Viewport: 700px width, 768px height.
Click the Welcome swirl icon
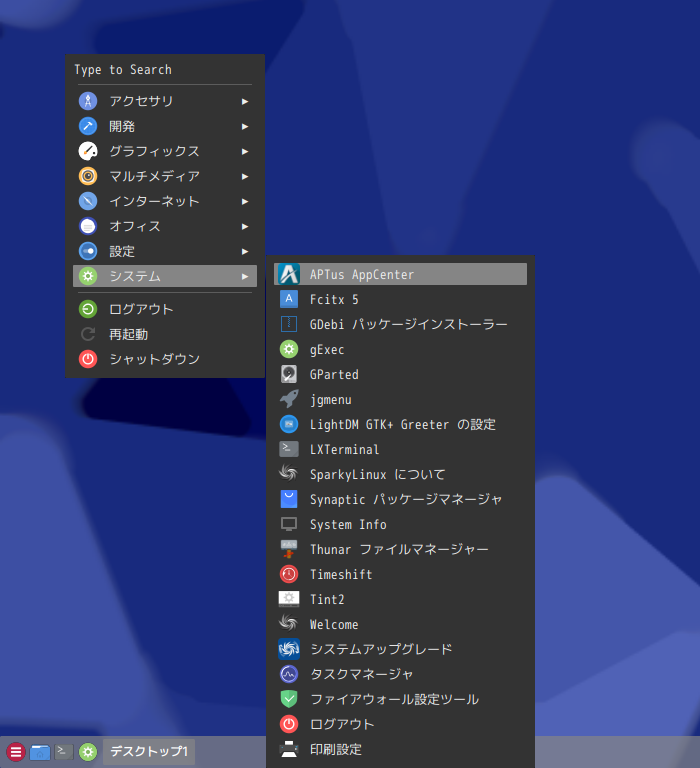tap(289, 624)
